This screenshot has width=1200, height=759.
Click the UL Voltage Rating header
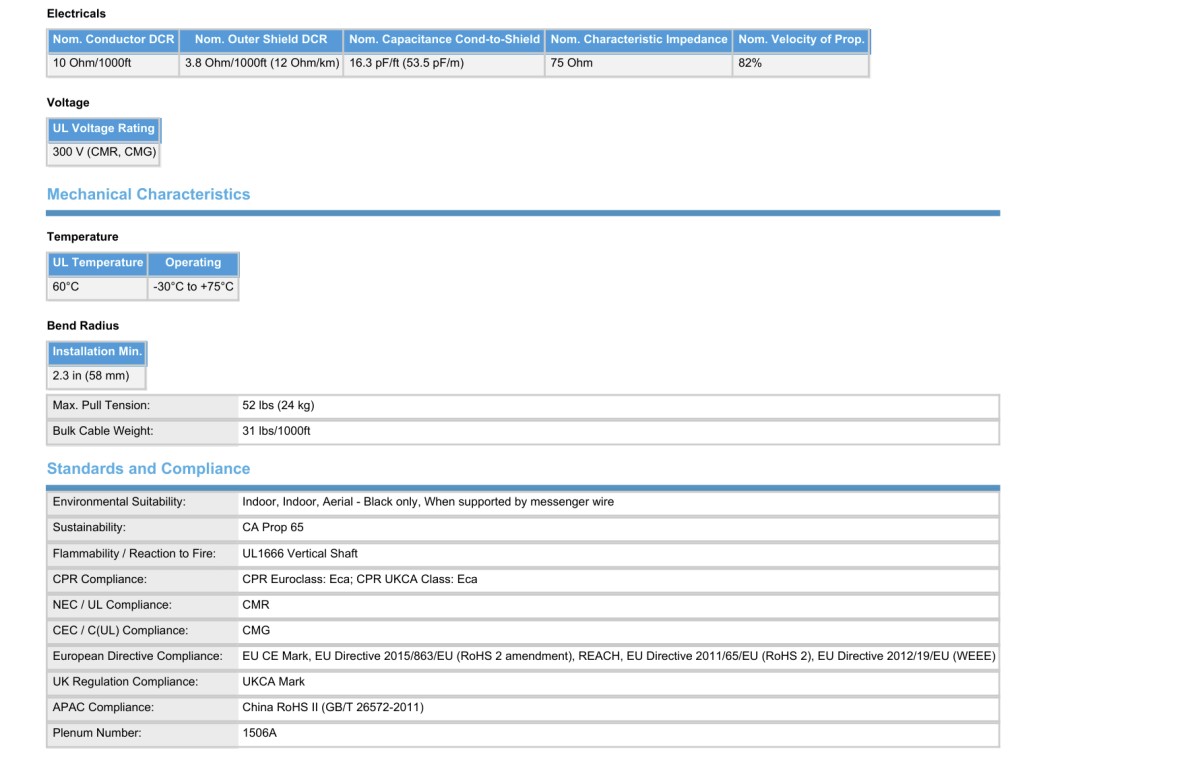point(103,129)
